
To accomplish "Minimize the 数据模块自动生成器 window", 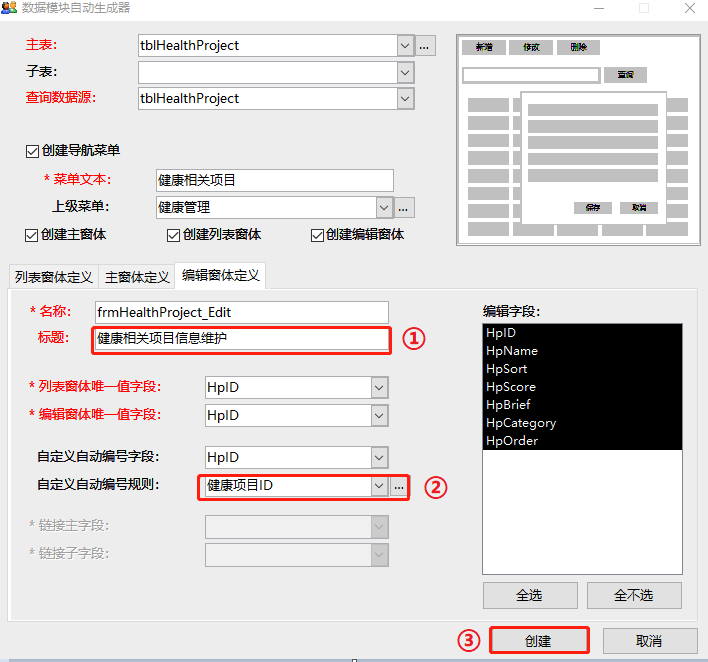I will click(x=599, y=8).
